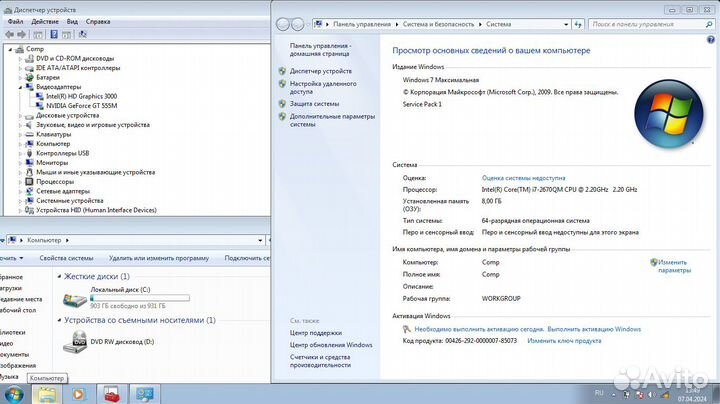This screenshot has height=404, width=720.
Task: Open Панель управления домашняя страница link
Action: 320,50
